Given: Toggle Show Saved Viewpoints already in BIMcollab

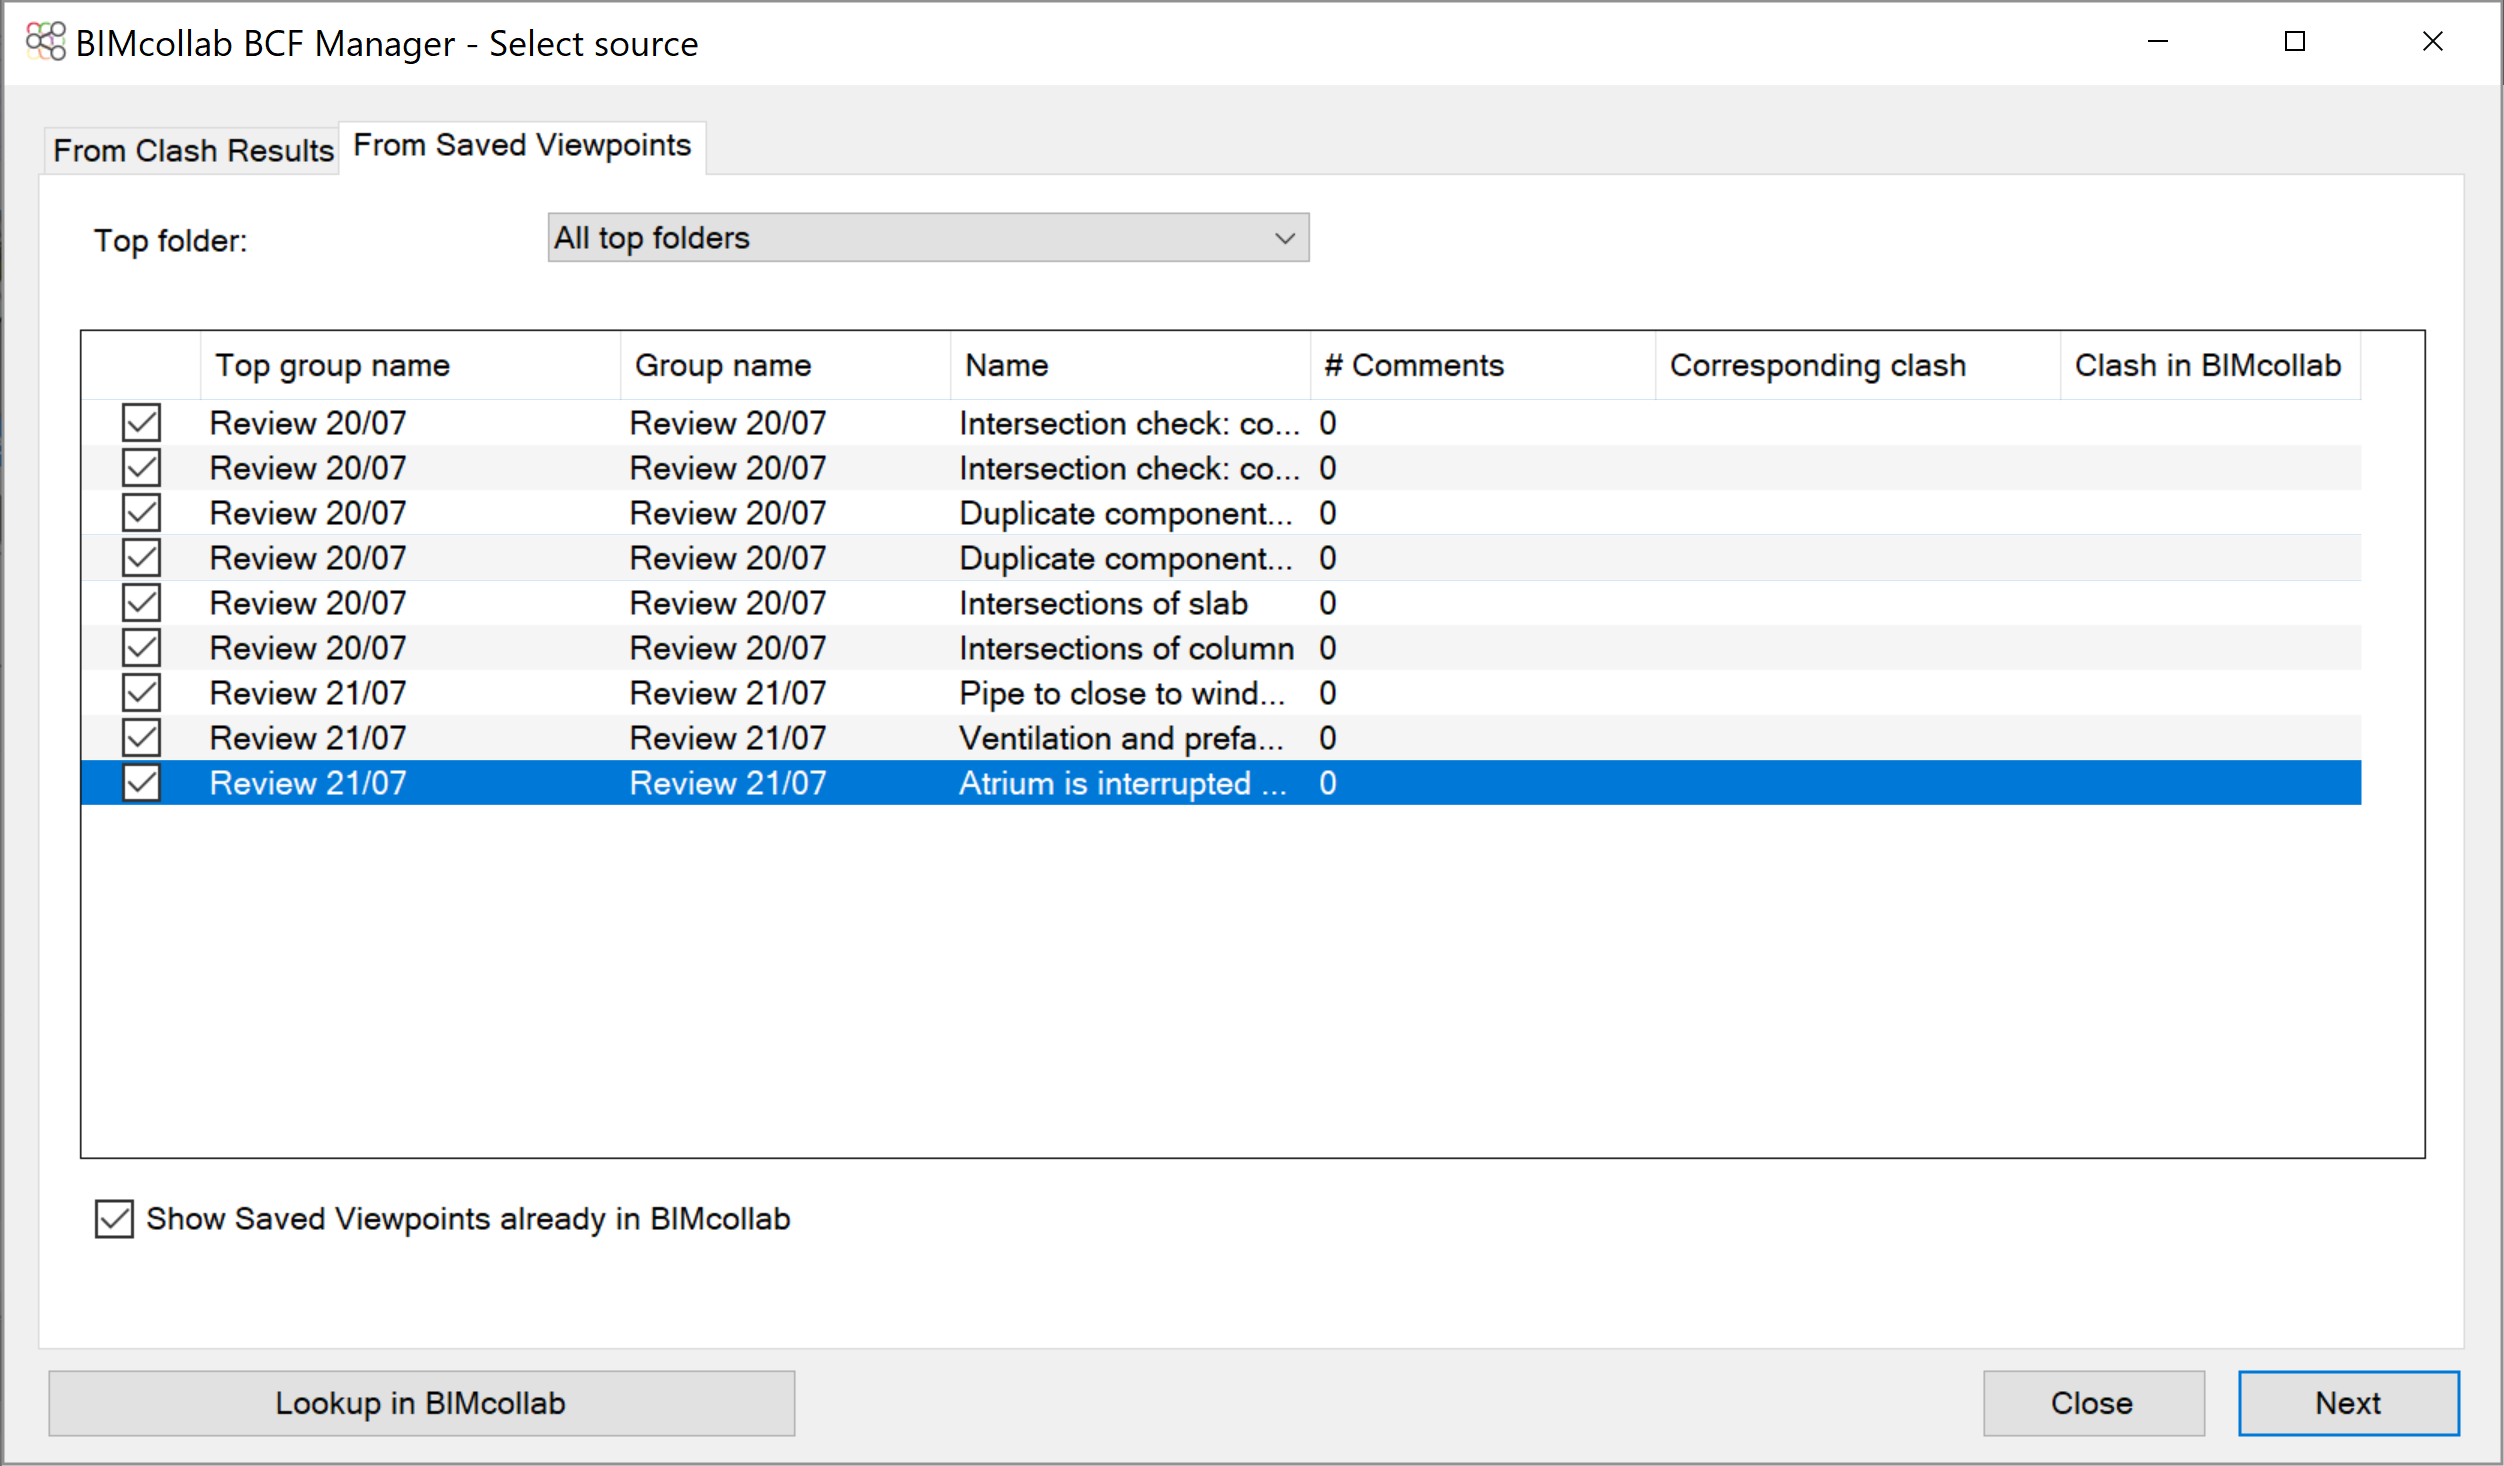Looking at the screenshot, I should [x=114, y=1219].
